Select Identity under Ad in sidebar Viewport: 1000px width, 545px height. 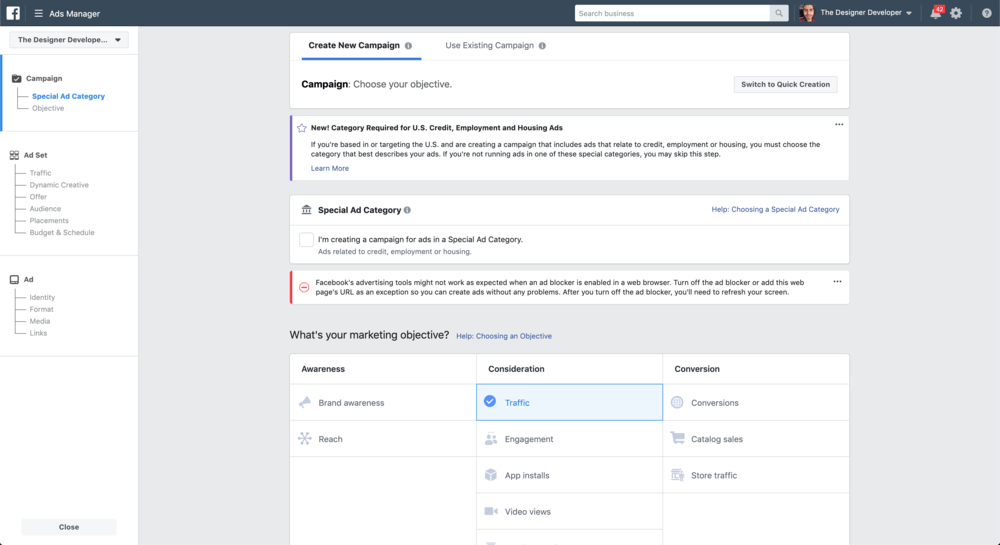42,298
